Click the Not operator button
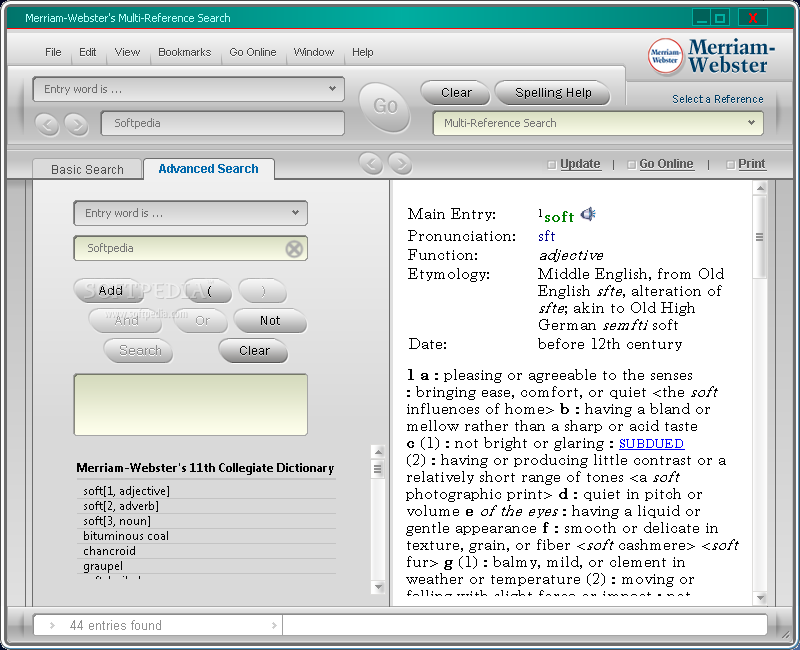The height and width of the screenshot is (650, 800). coord(270,320)
